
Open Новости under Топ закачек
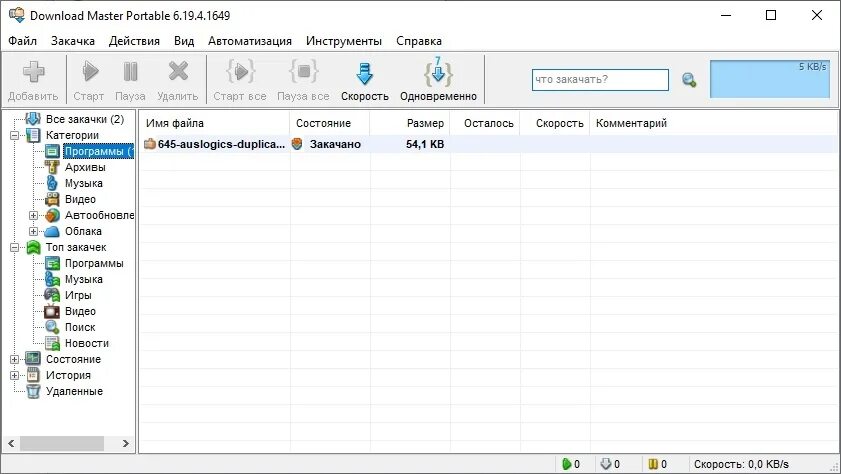click(x=87, y=343)
